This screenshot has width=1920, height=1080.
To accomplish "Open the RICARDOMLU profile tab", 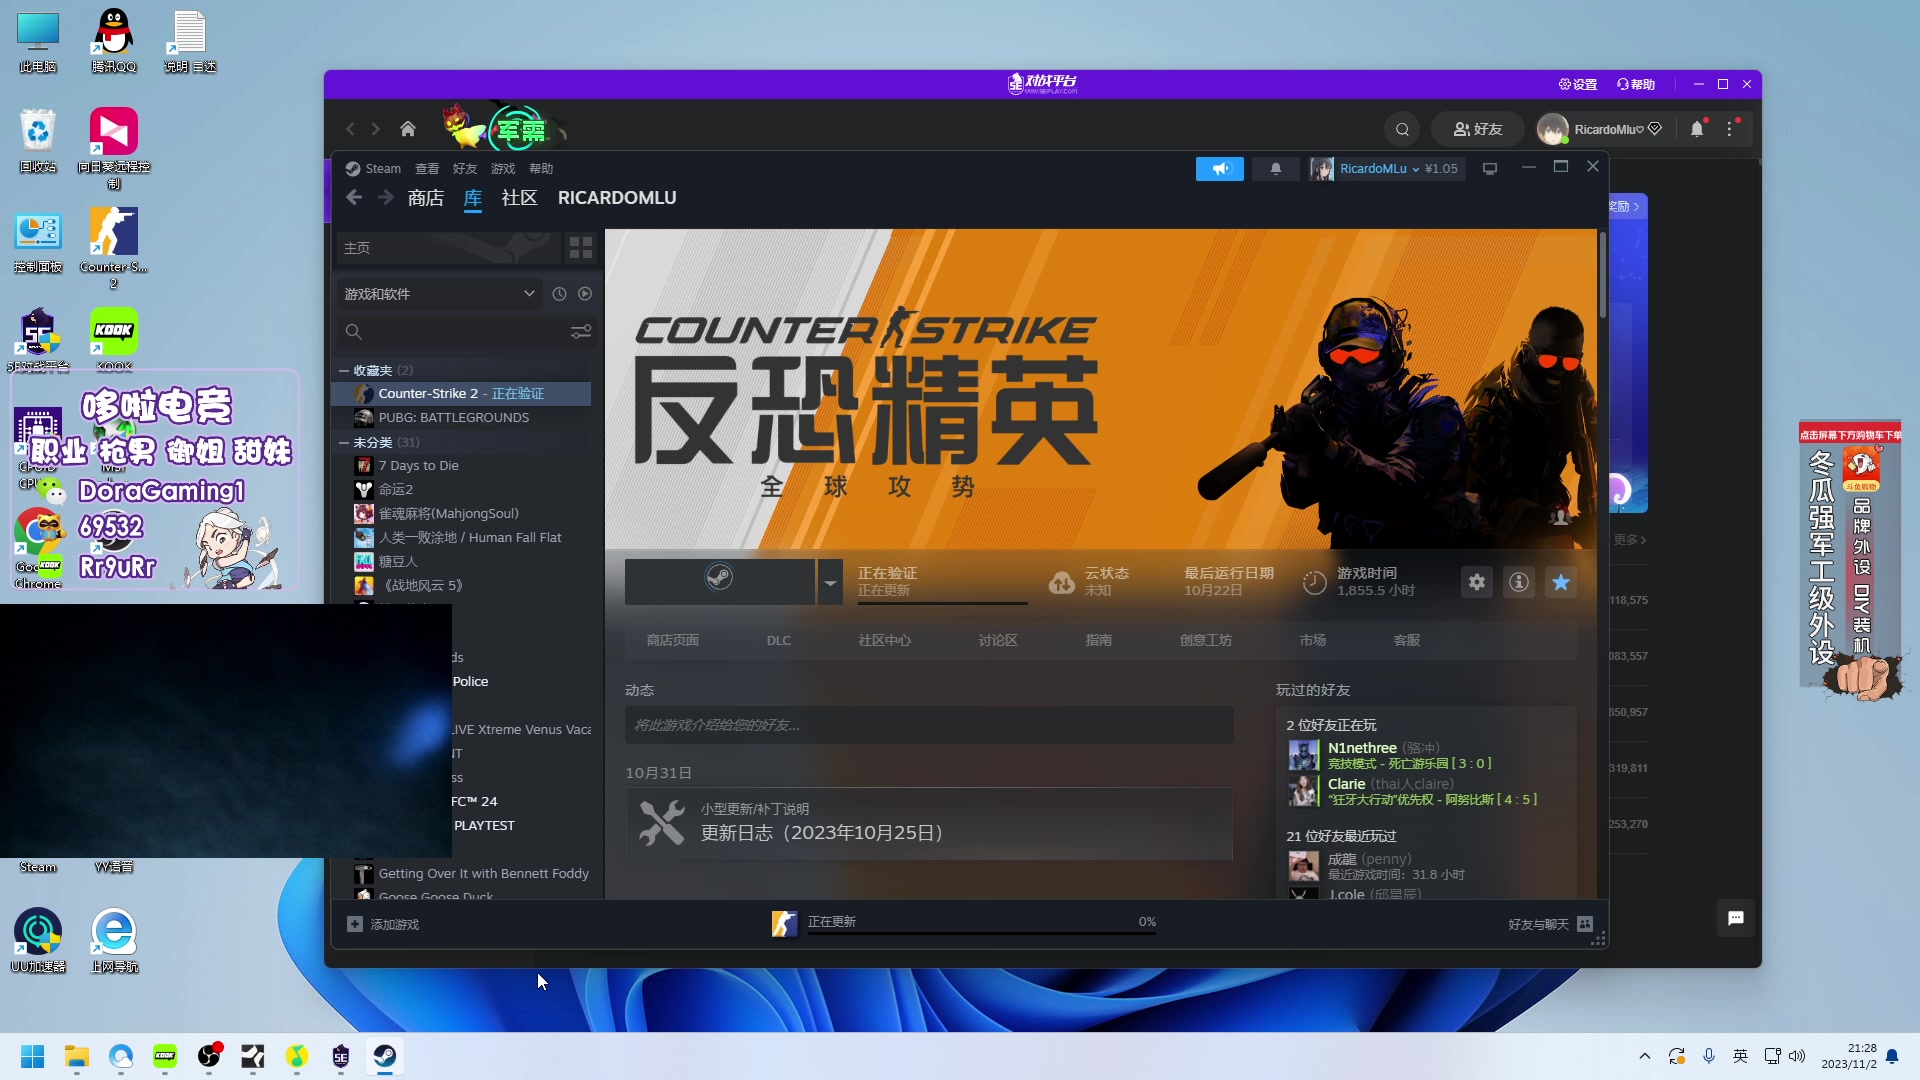I will coord(617,198).
